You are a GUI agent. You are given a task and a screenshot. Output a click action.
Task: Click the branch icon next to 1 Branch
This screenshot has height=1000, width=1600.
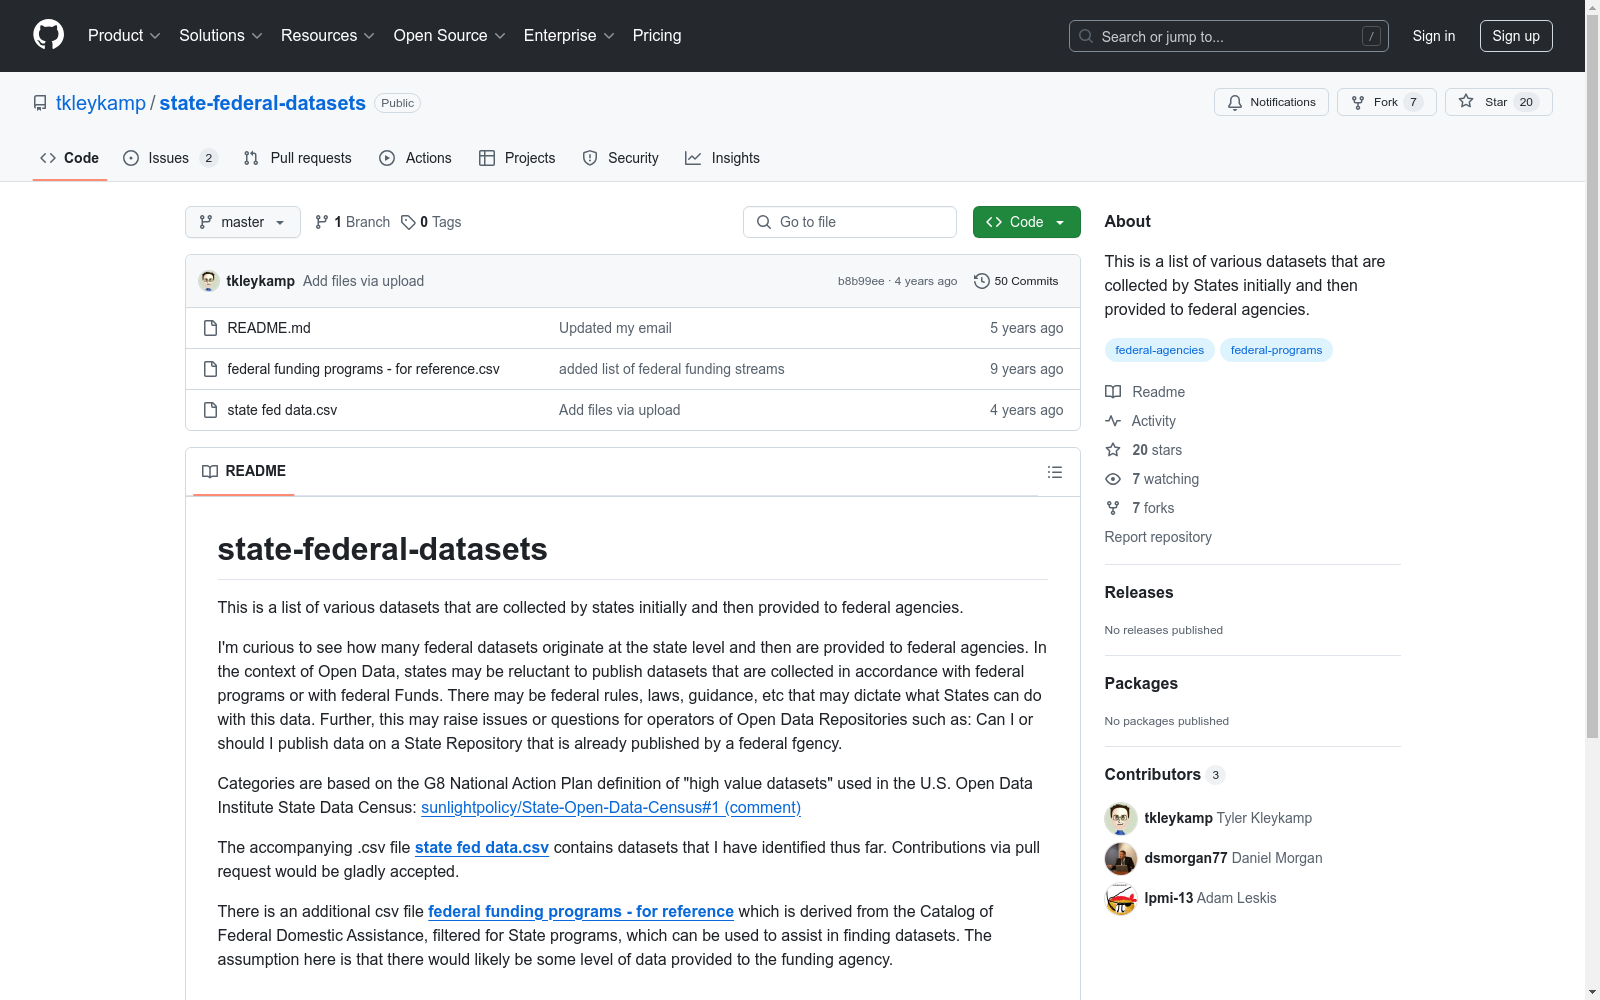(x=322, y=222)
